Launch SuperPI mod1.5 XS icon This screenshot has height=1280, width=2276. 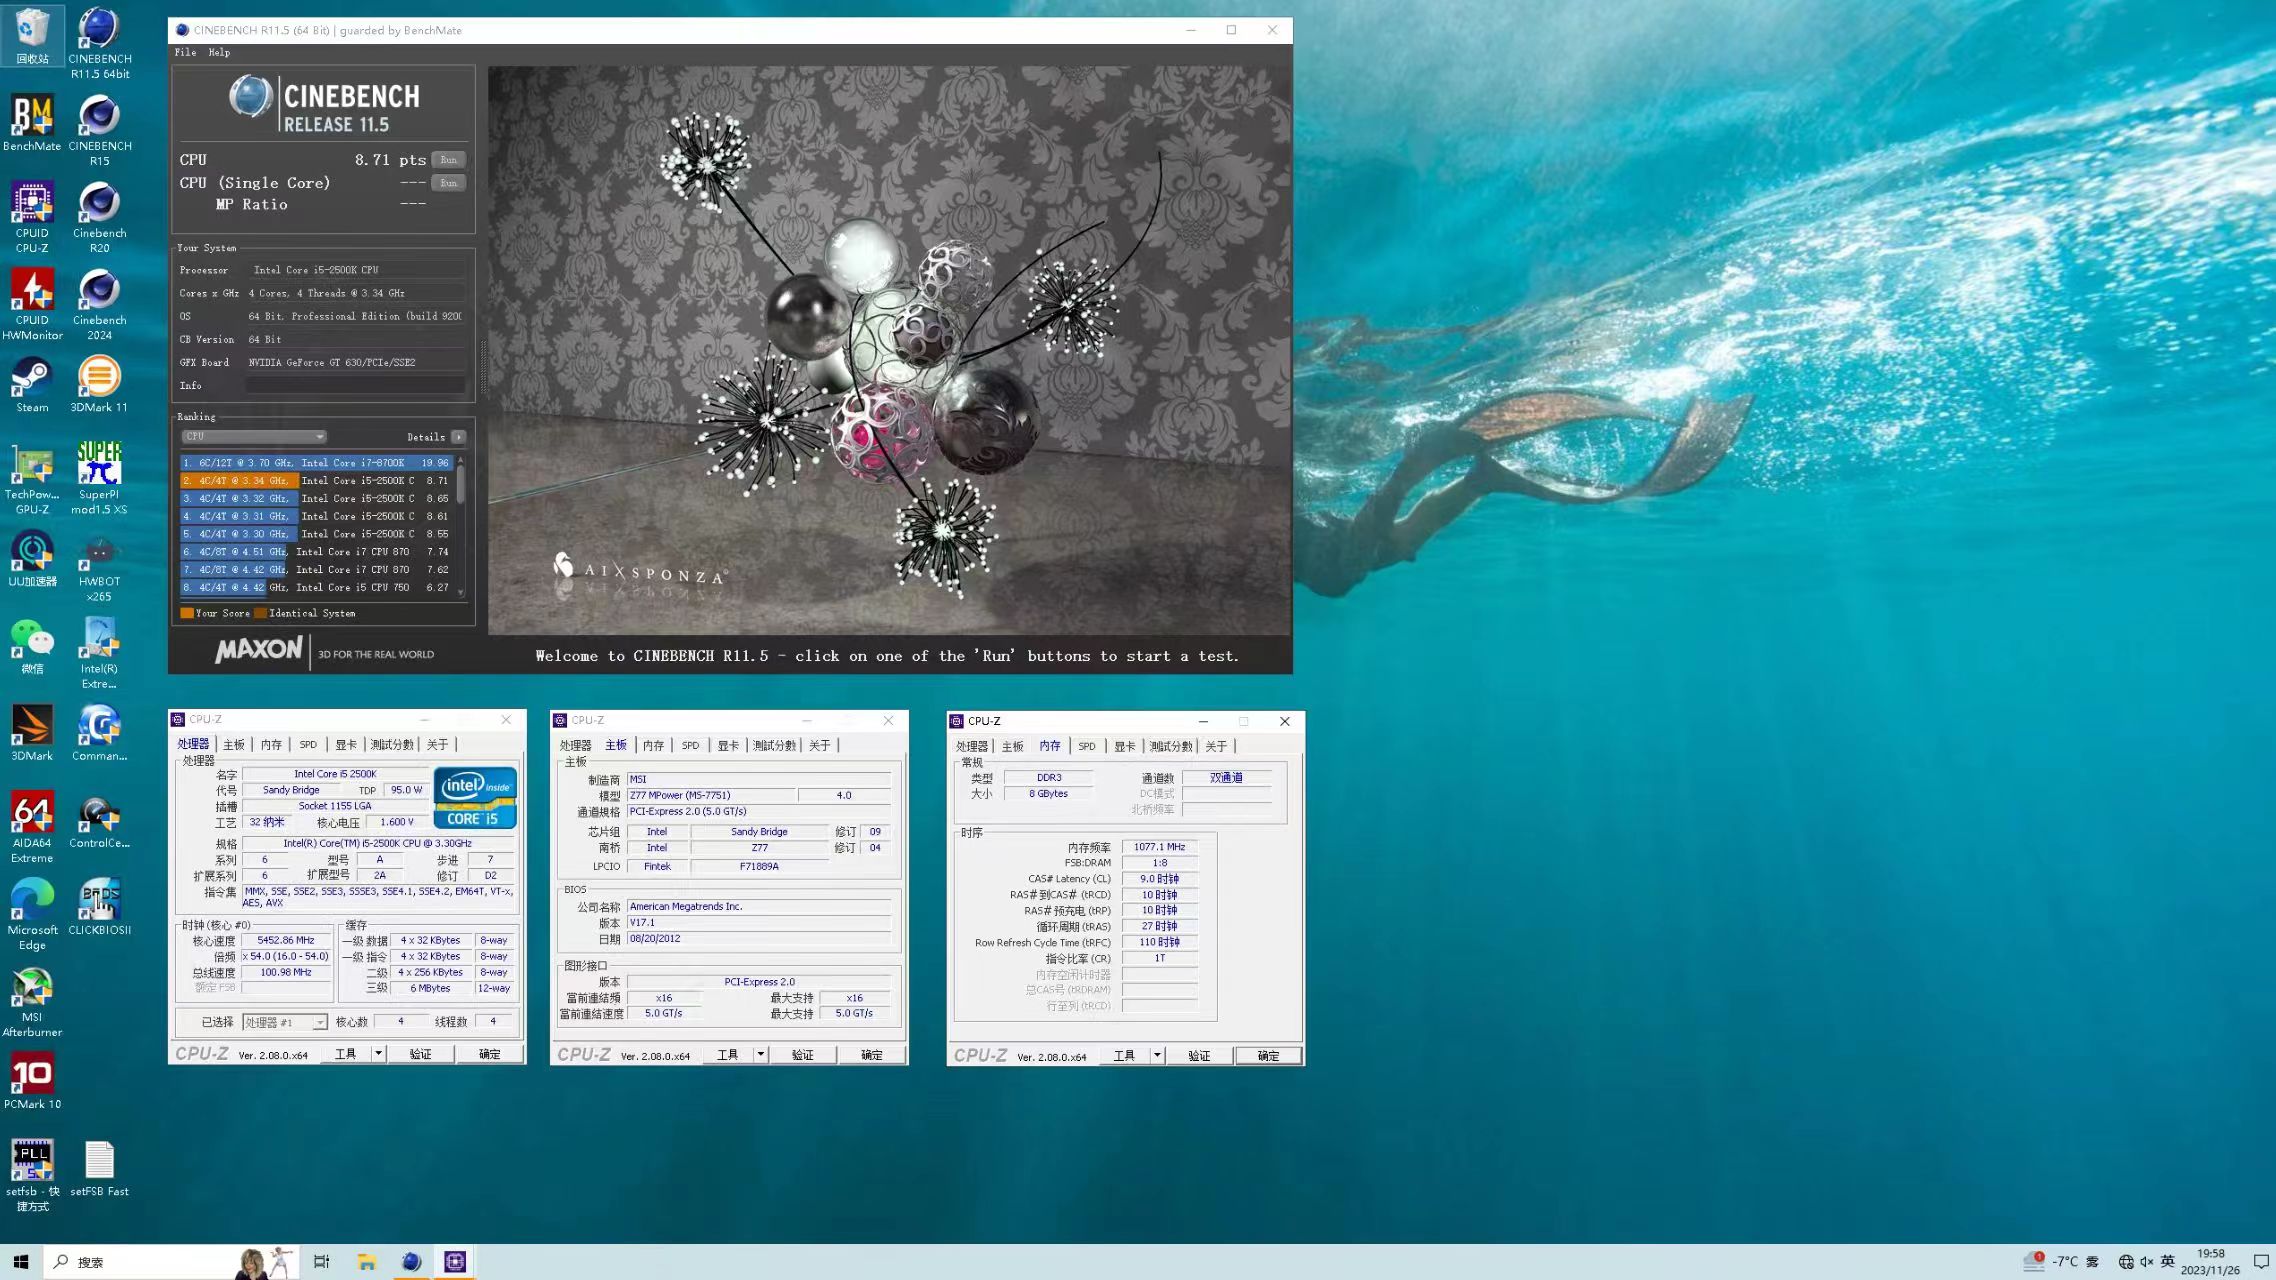[x=99, y=478]
